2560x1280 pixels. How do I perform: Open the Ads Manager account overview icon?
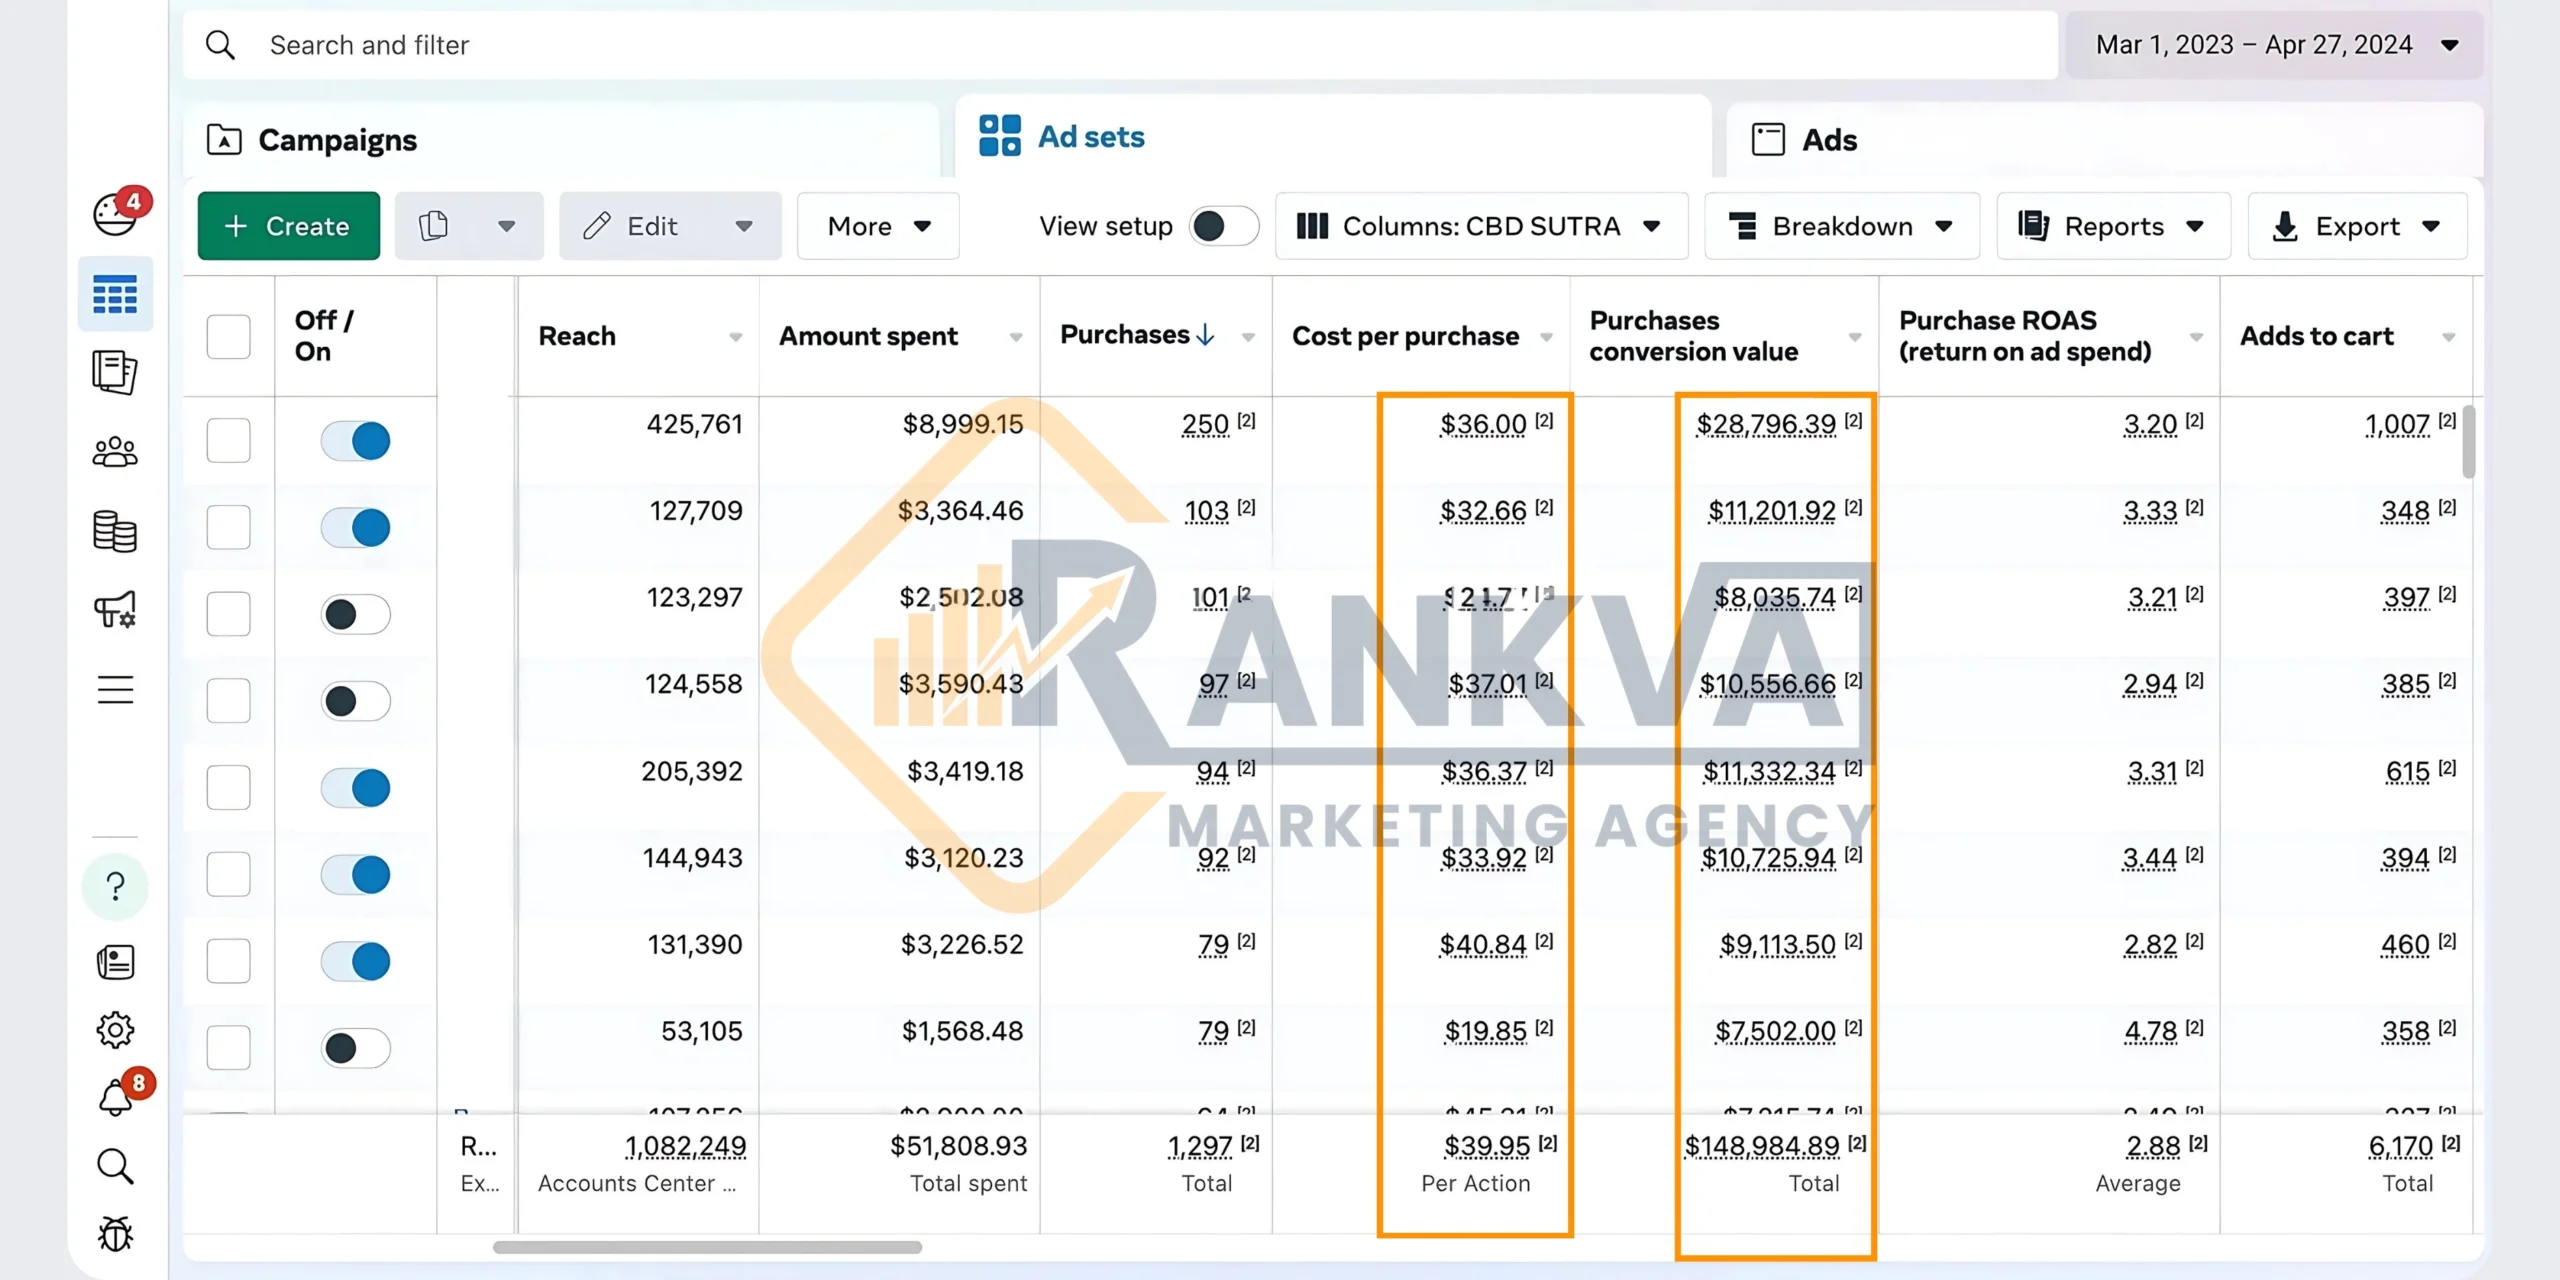116,215
